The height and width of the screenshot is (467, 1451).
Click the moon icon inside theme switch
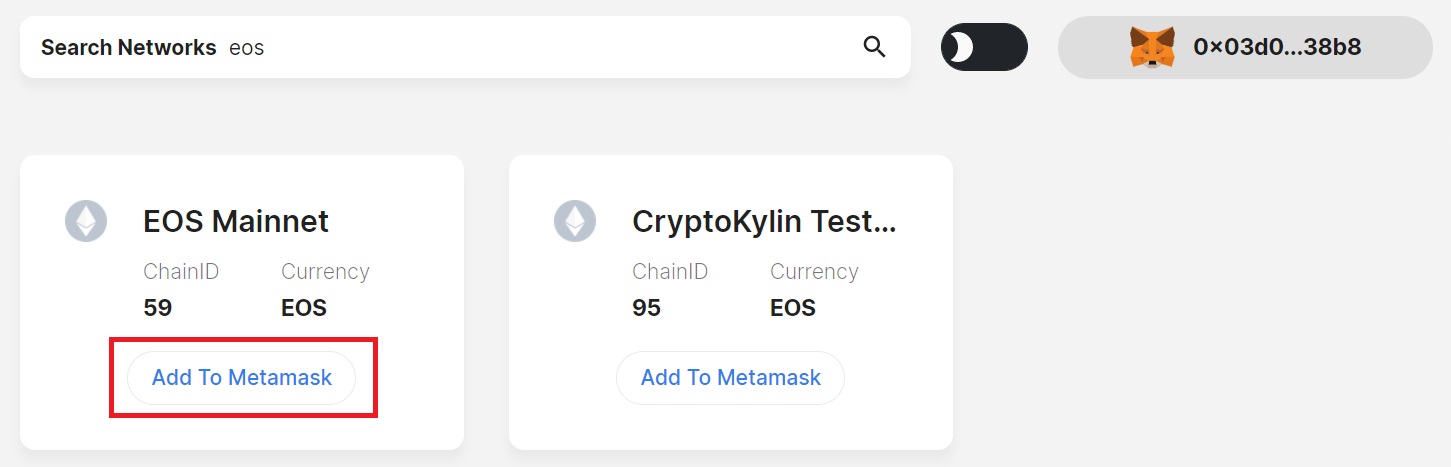(x=960, y=47)
